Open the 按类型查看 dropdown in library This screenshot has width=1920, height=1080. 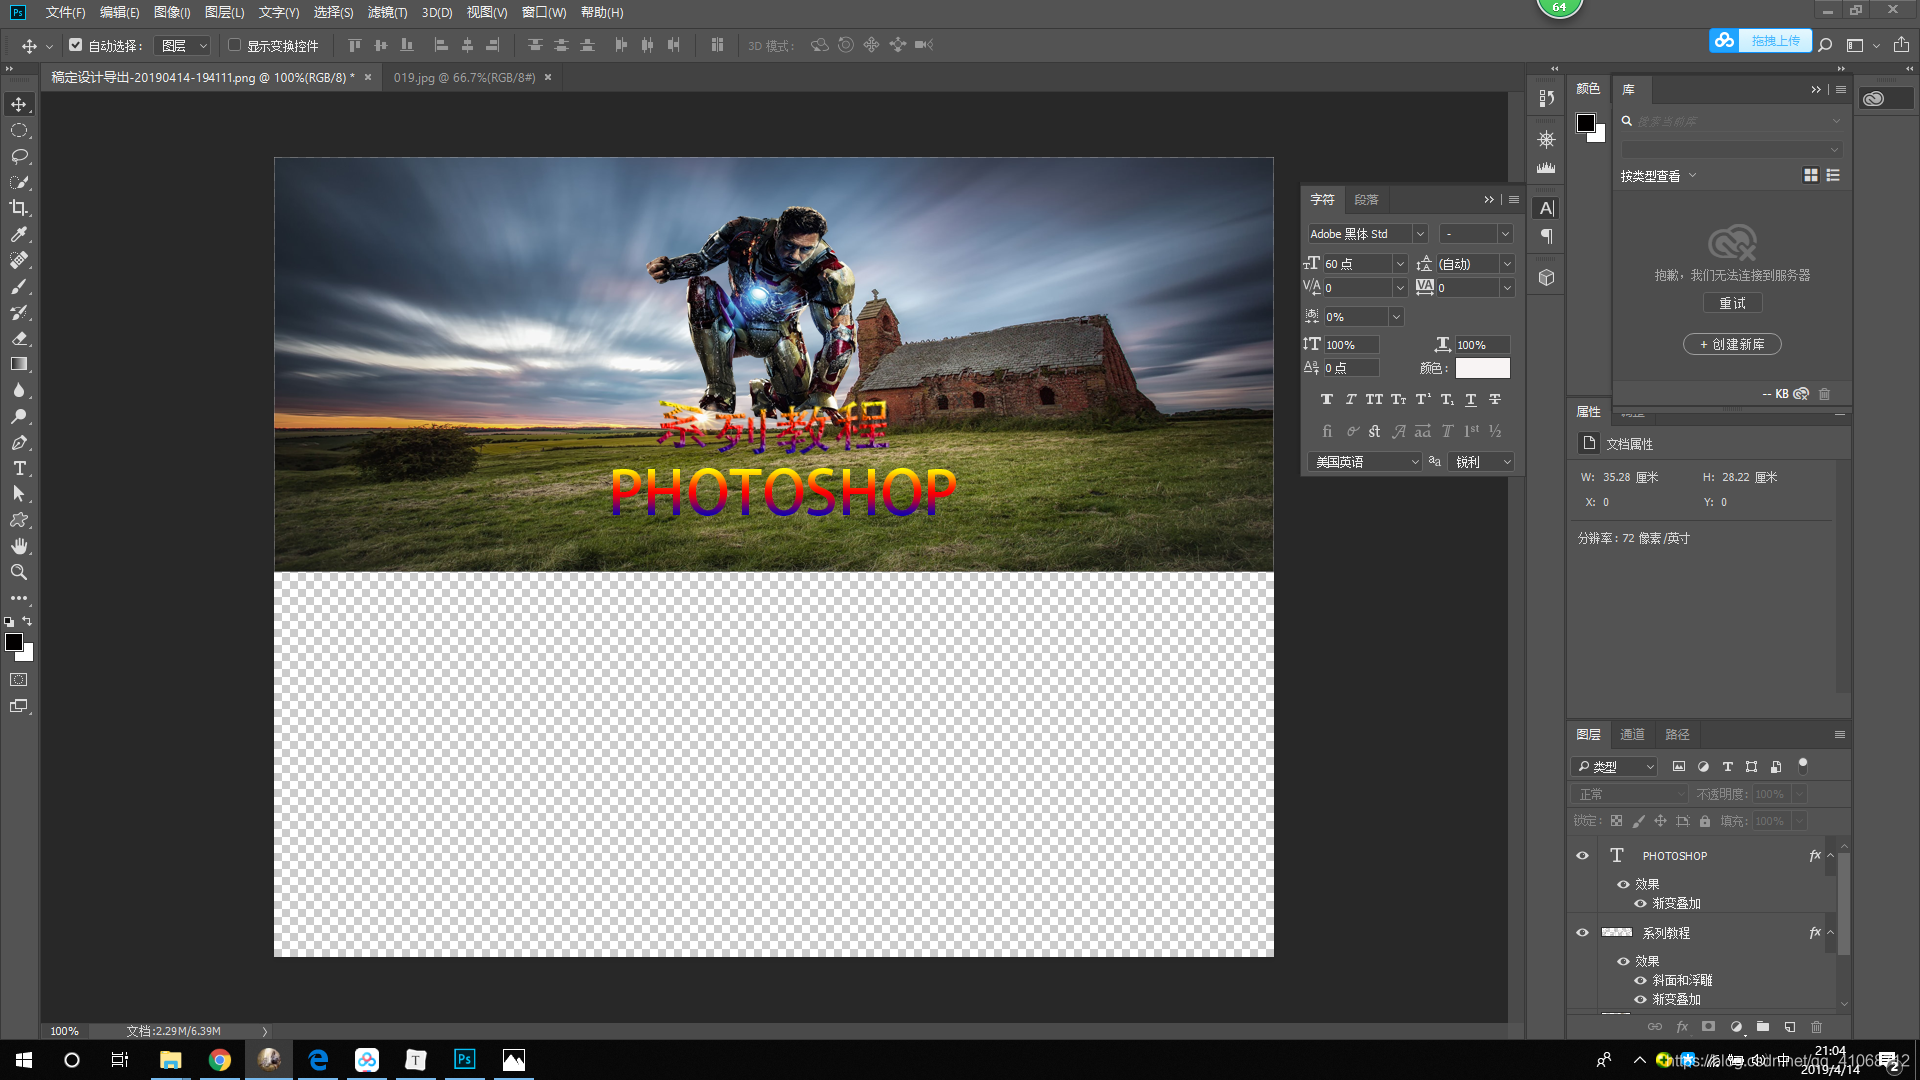tap(1659, 176)
